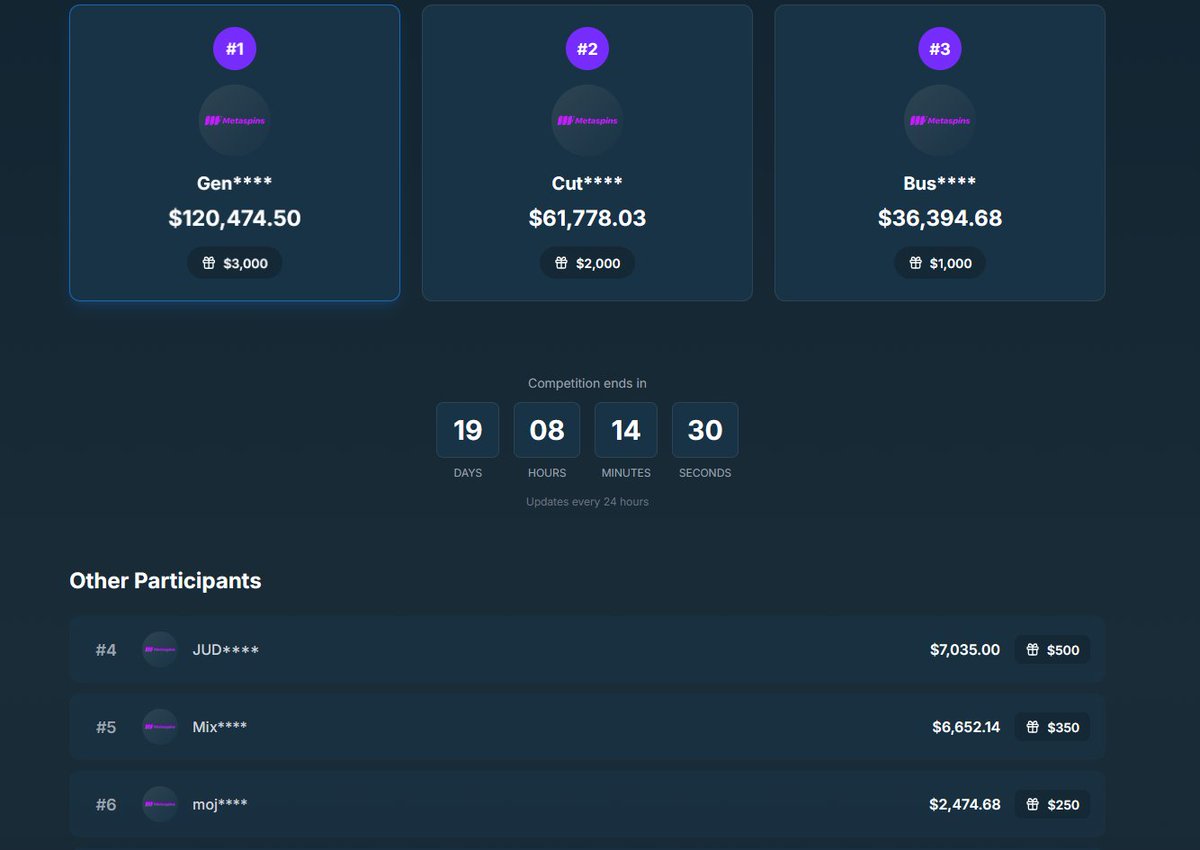Expand the #6 moj**** entry
Screen dimensions: 1200x850
pos(588,804)
